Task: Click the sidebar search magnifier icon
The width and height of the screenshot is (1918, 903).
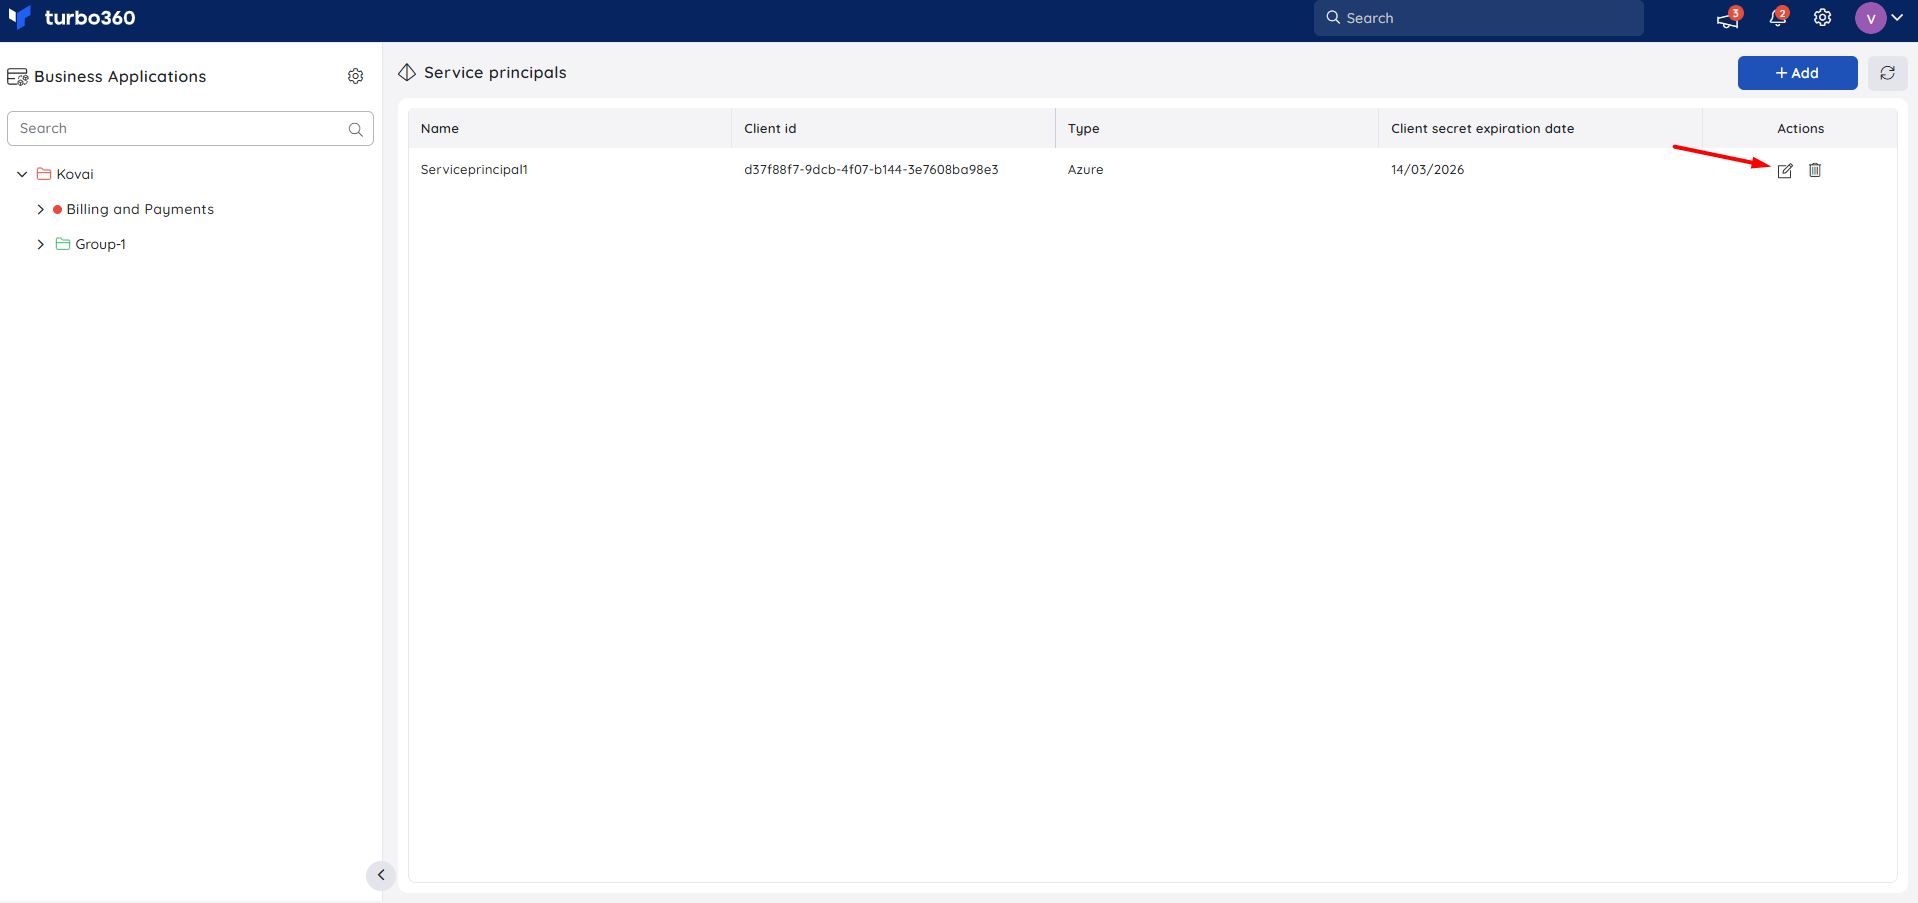Action: [x=355, y=129]
